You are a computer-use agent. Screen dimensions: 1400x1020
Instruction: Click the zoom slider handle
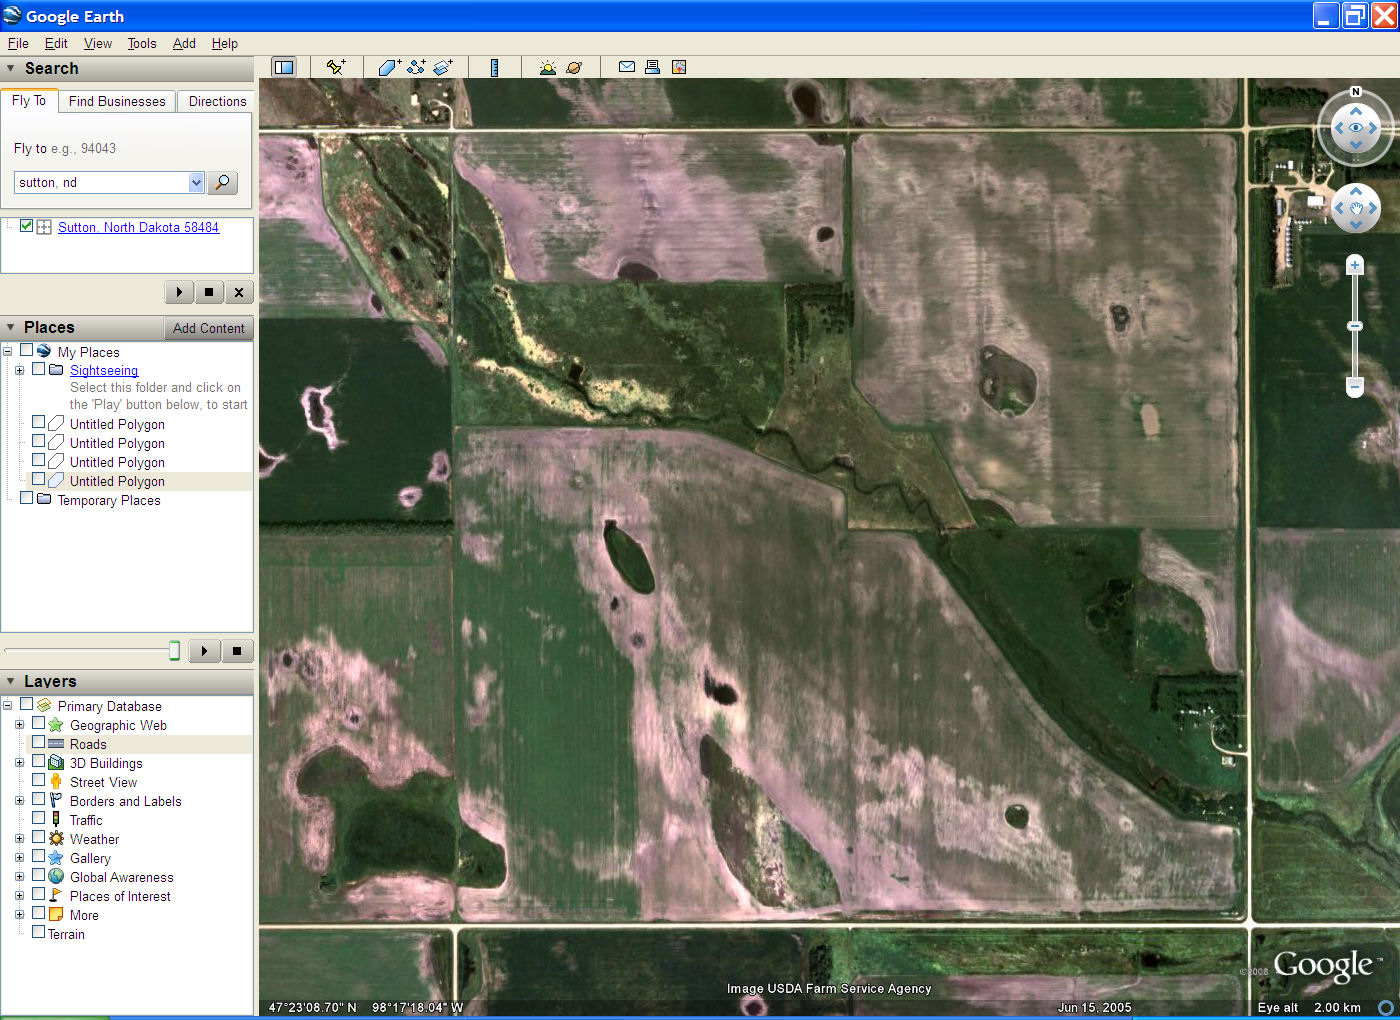tap(1355, 326)
